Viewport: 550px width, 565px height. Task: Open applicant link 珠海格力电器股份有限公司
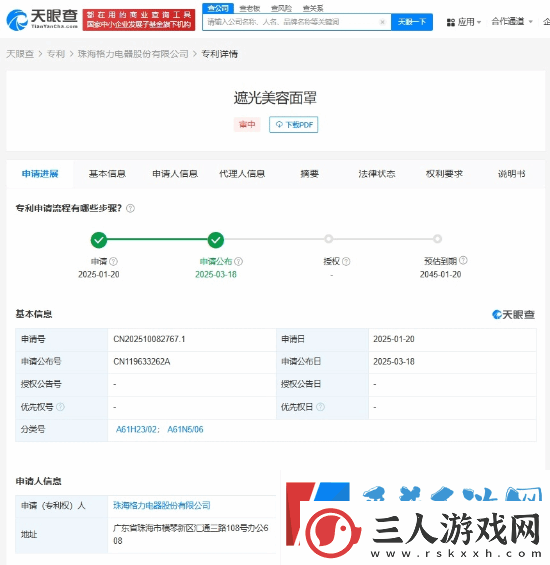(x=161, y=506)
